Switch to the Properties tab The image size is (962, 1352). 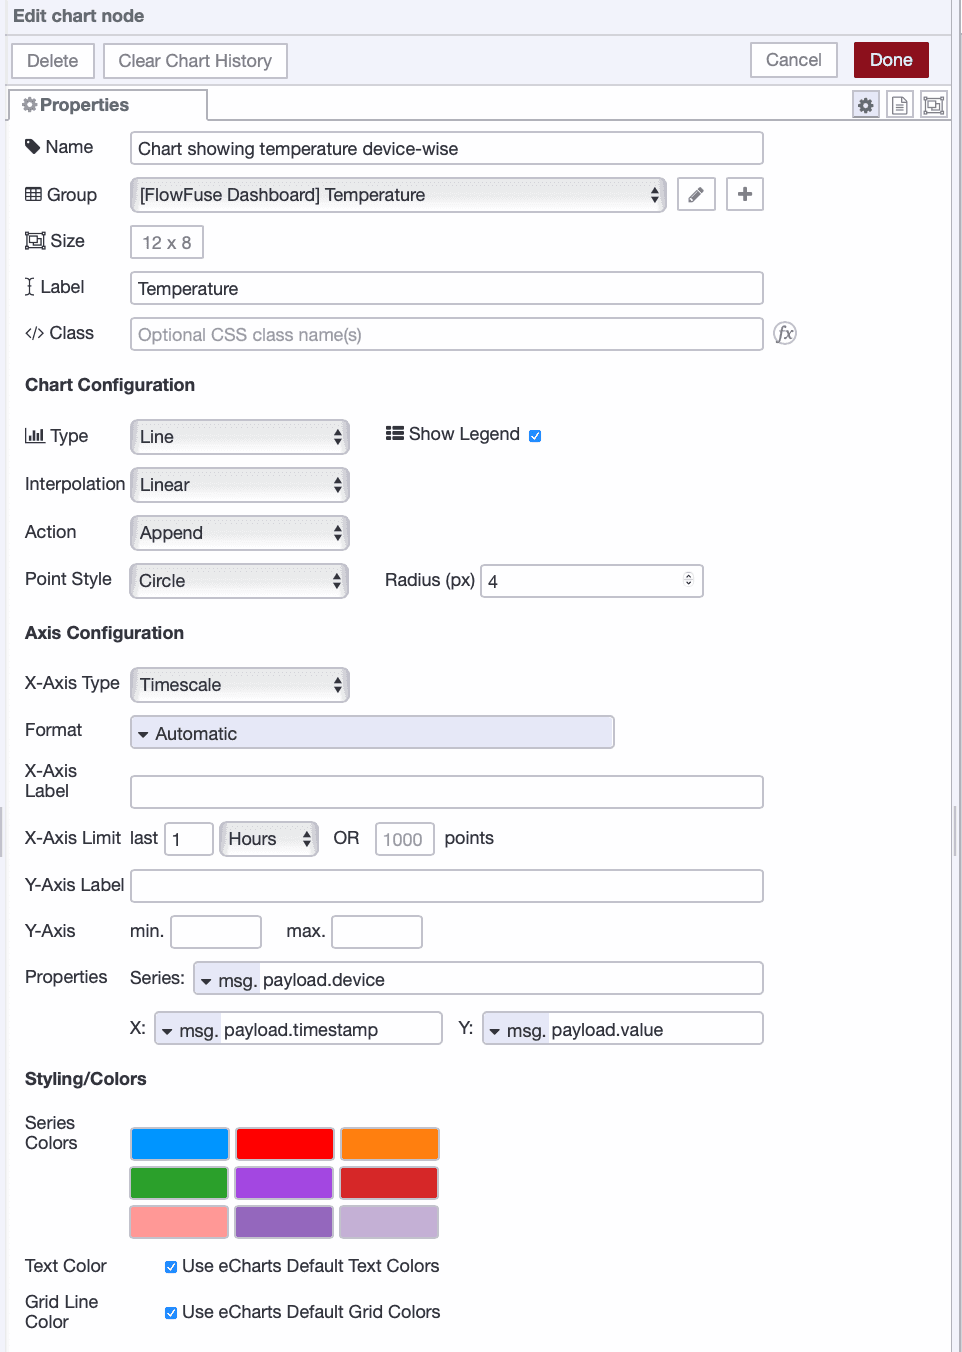[x=83, y=104]
